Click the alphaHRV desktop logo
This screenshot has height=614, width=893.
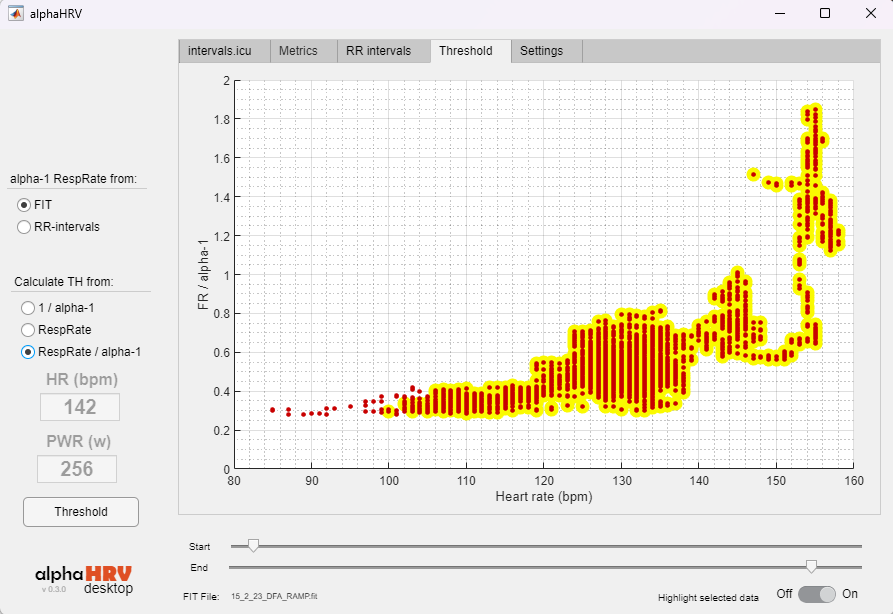tap(84, 580)
